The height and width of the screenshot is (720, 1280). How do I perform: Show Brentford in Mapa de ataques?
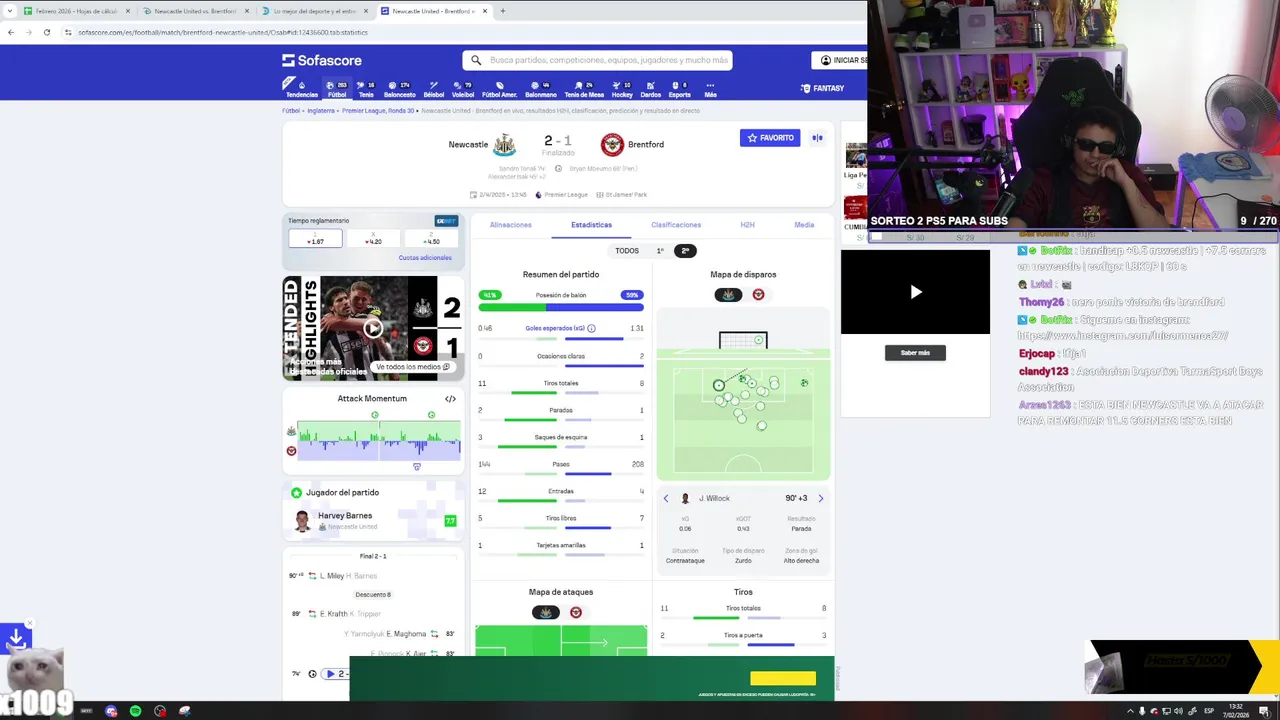576,613
